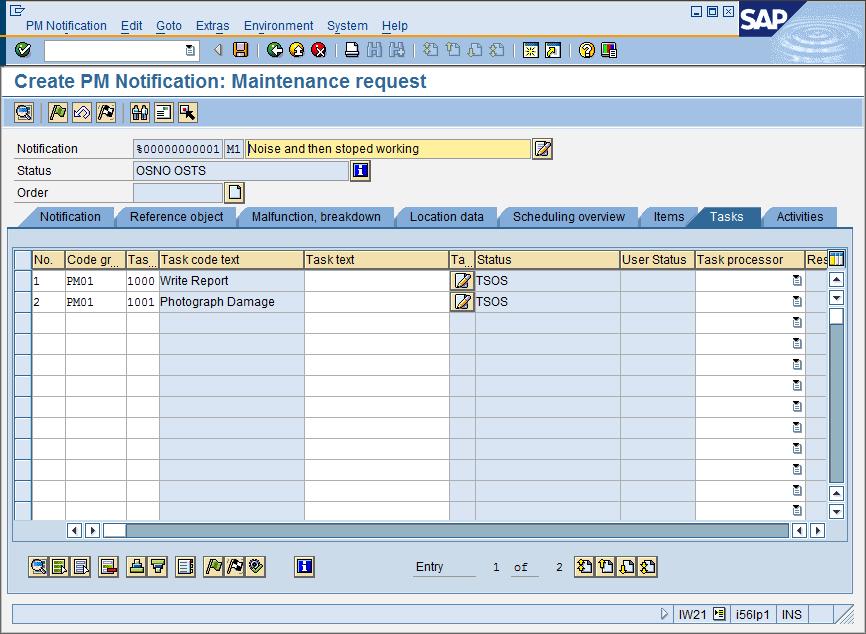This screenshot has height=634, width=866.
Task: Switch to the Scheduling overview tab
Action: tap(569, 217)
